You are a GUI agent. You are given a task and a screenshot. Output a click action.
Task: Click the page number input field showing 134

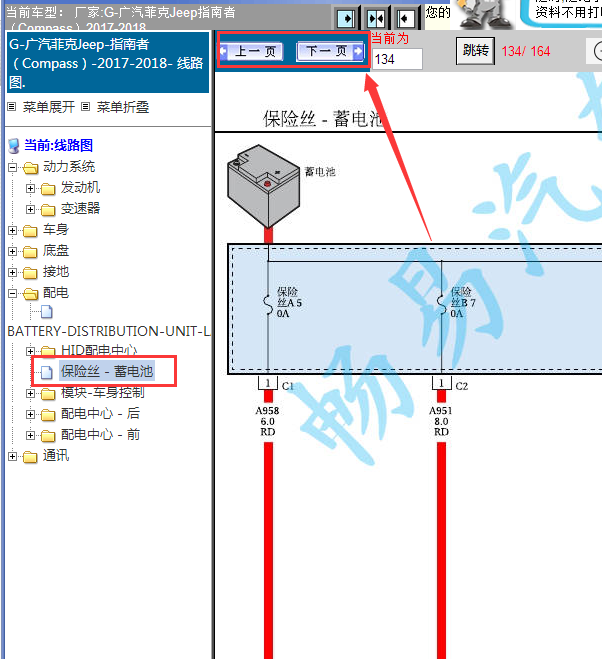[x=397, y=59]
